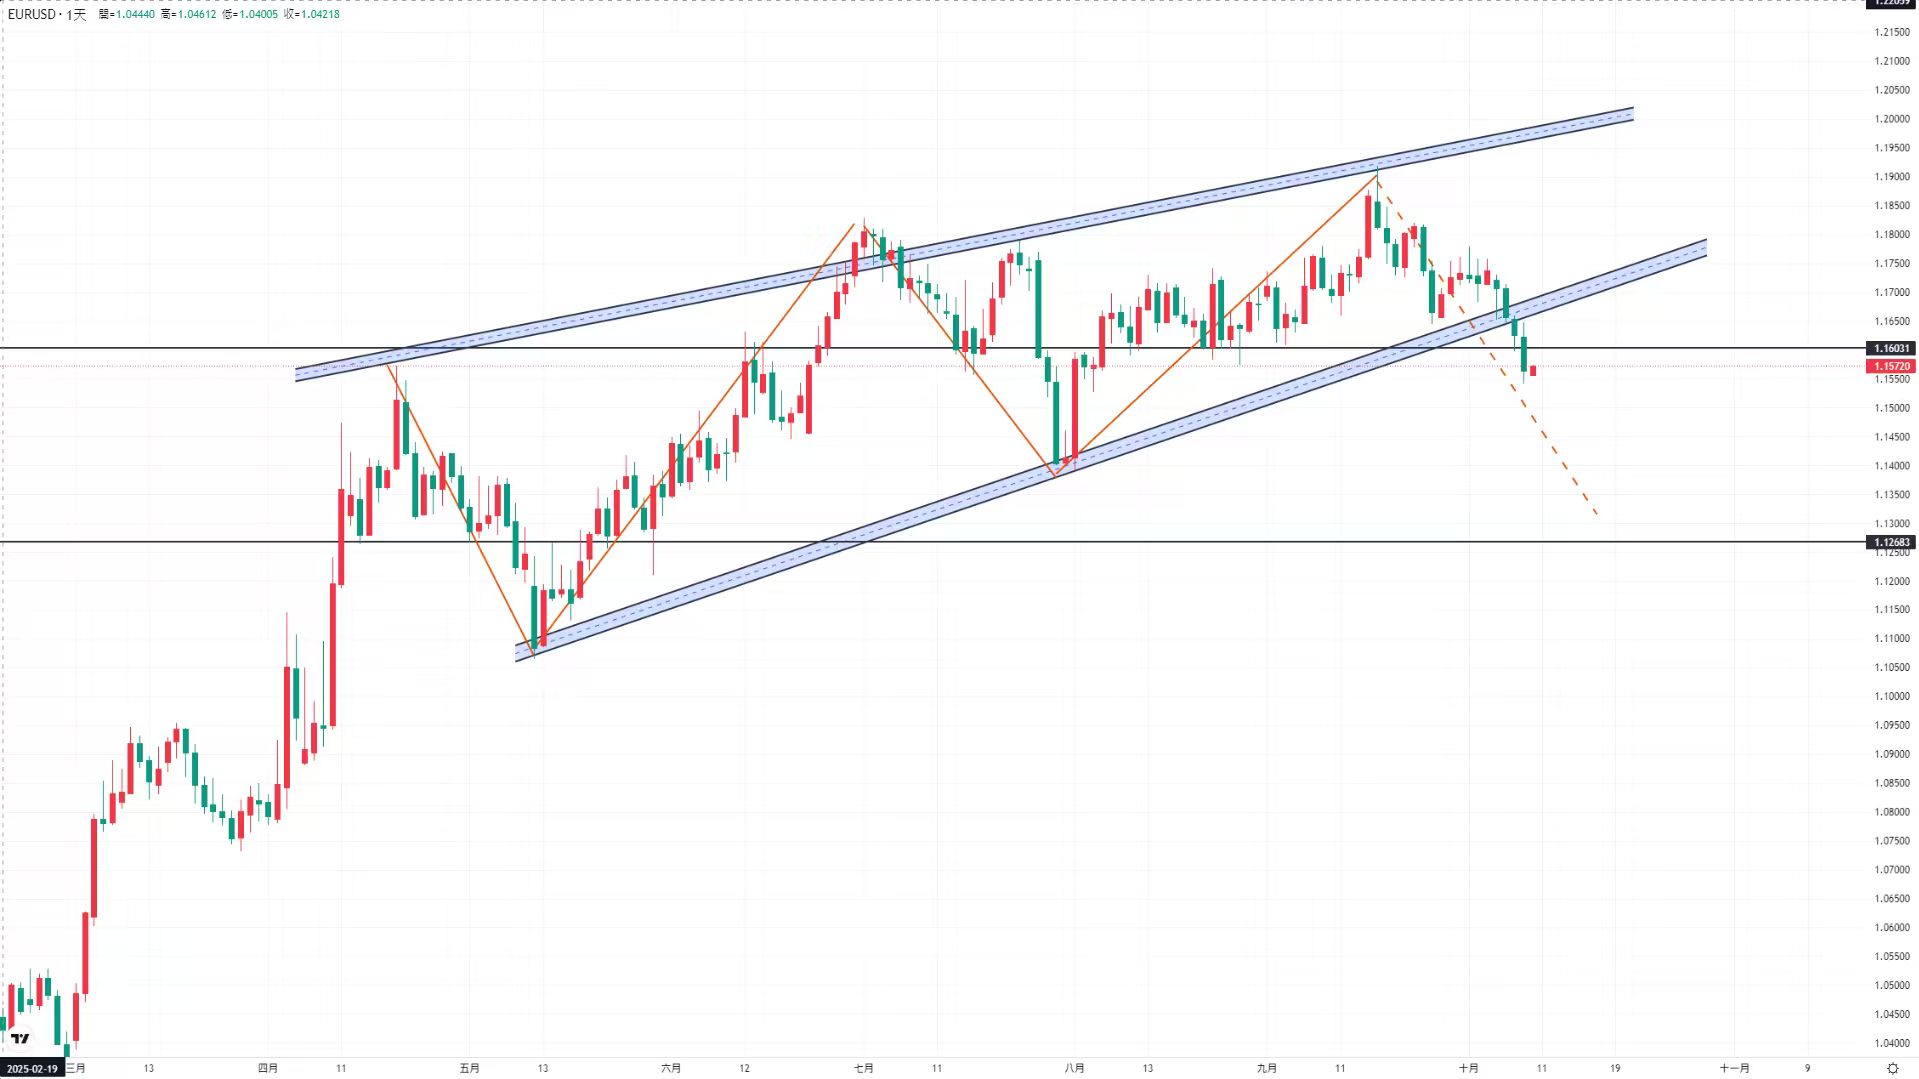Click the 八月 label on the time axis
This screenshot has width=1919, height=1079.
point(1074,1068)
